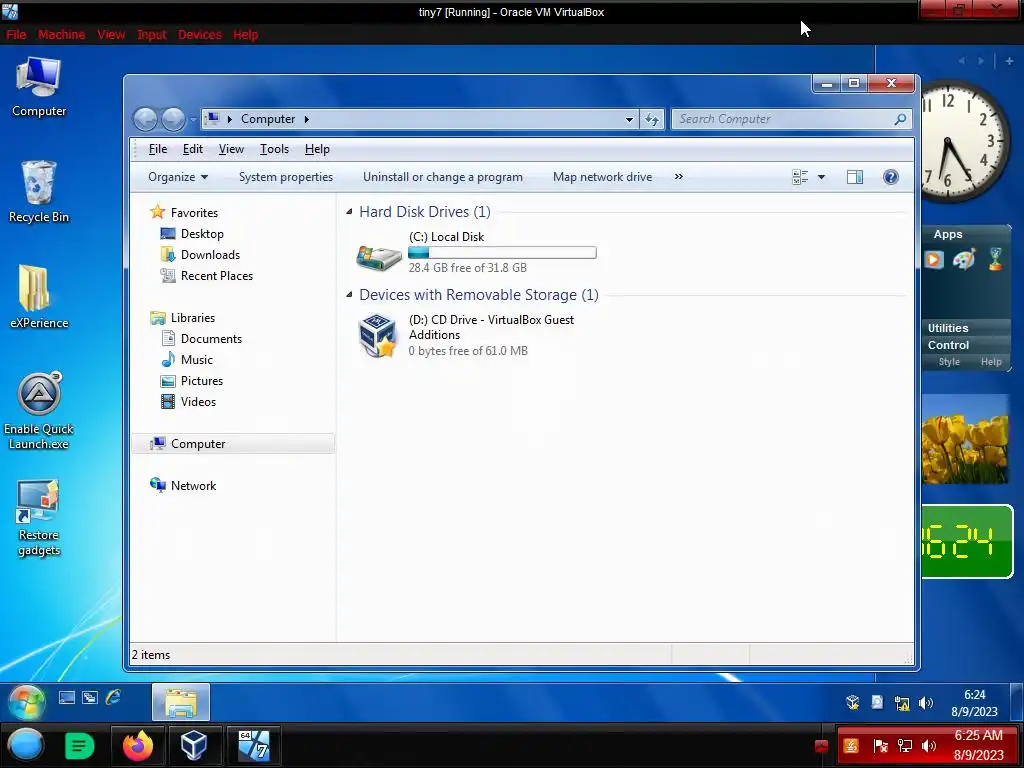Click Control in the sidebar gadget
The image size is (1024, 768).
point(948,345)
